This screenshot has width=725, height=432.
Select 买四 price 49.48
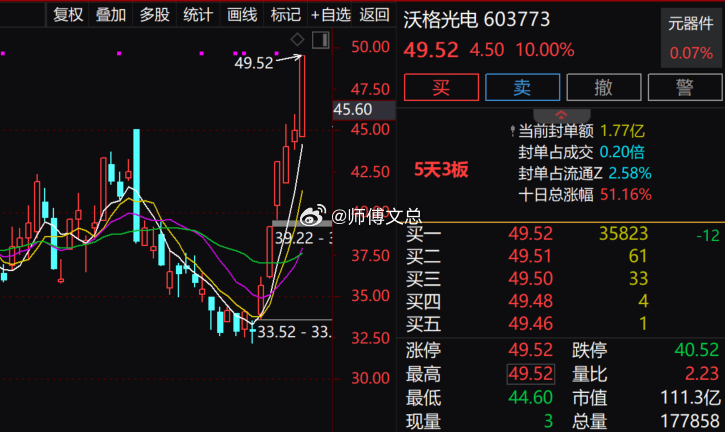[530, 301]
